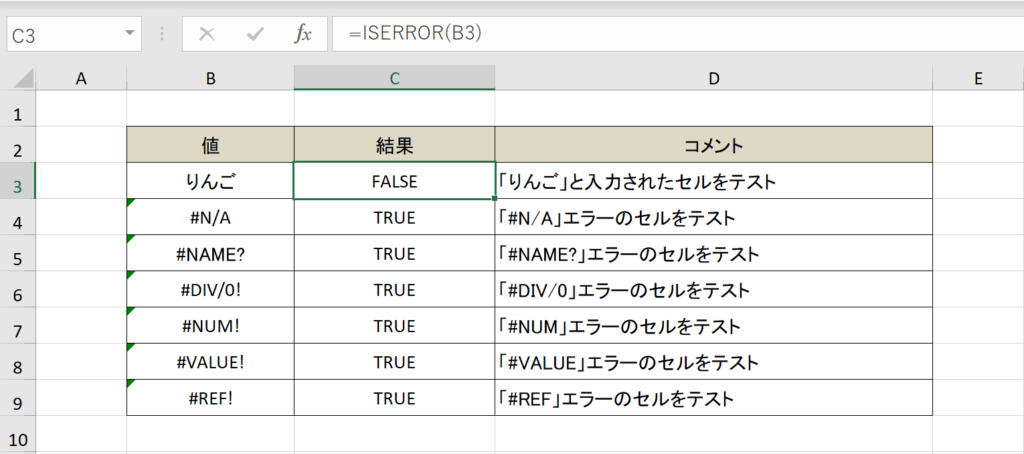Select column D header
The width and height of the screenshot is (1024, 454).
point(714,78)
